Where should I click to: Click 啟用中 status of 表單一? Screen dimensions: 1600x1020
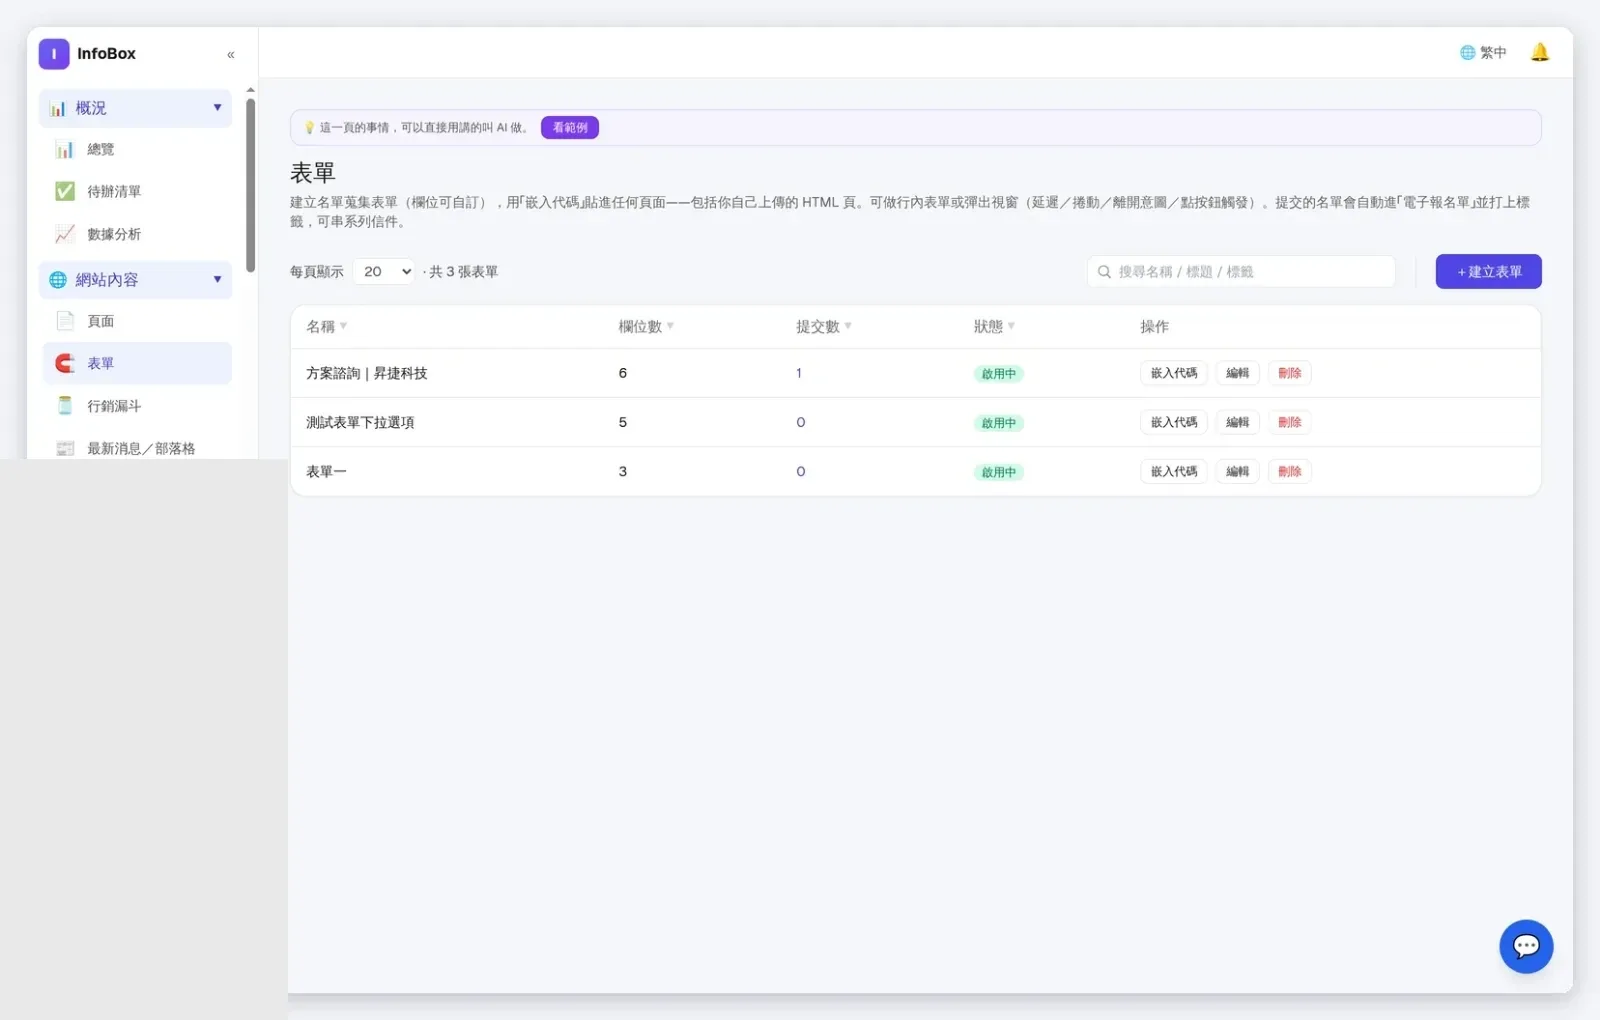tap(999, 472)
